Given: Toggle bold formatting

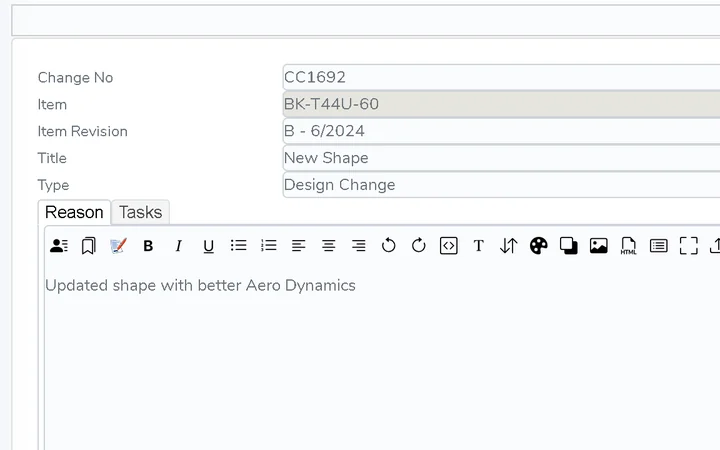Looking at the screenshot, I should tap(148, 246).
